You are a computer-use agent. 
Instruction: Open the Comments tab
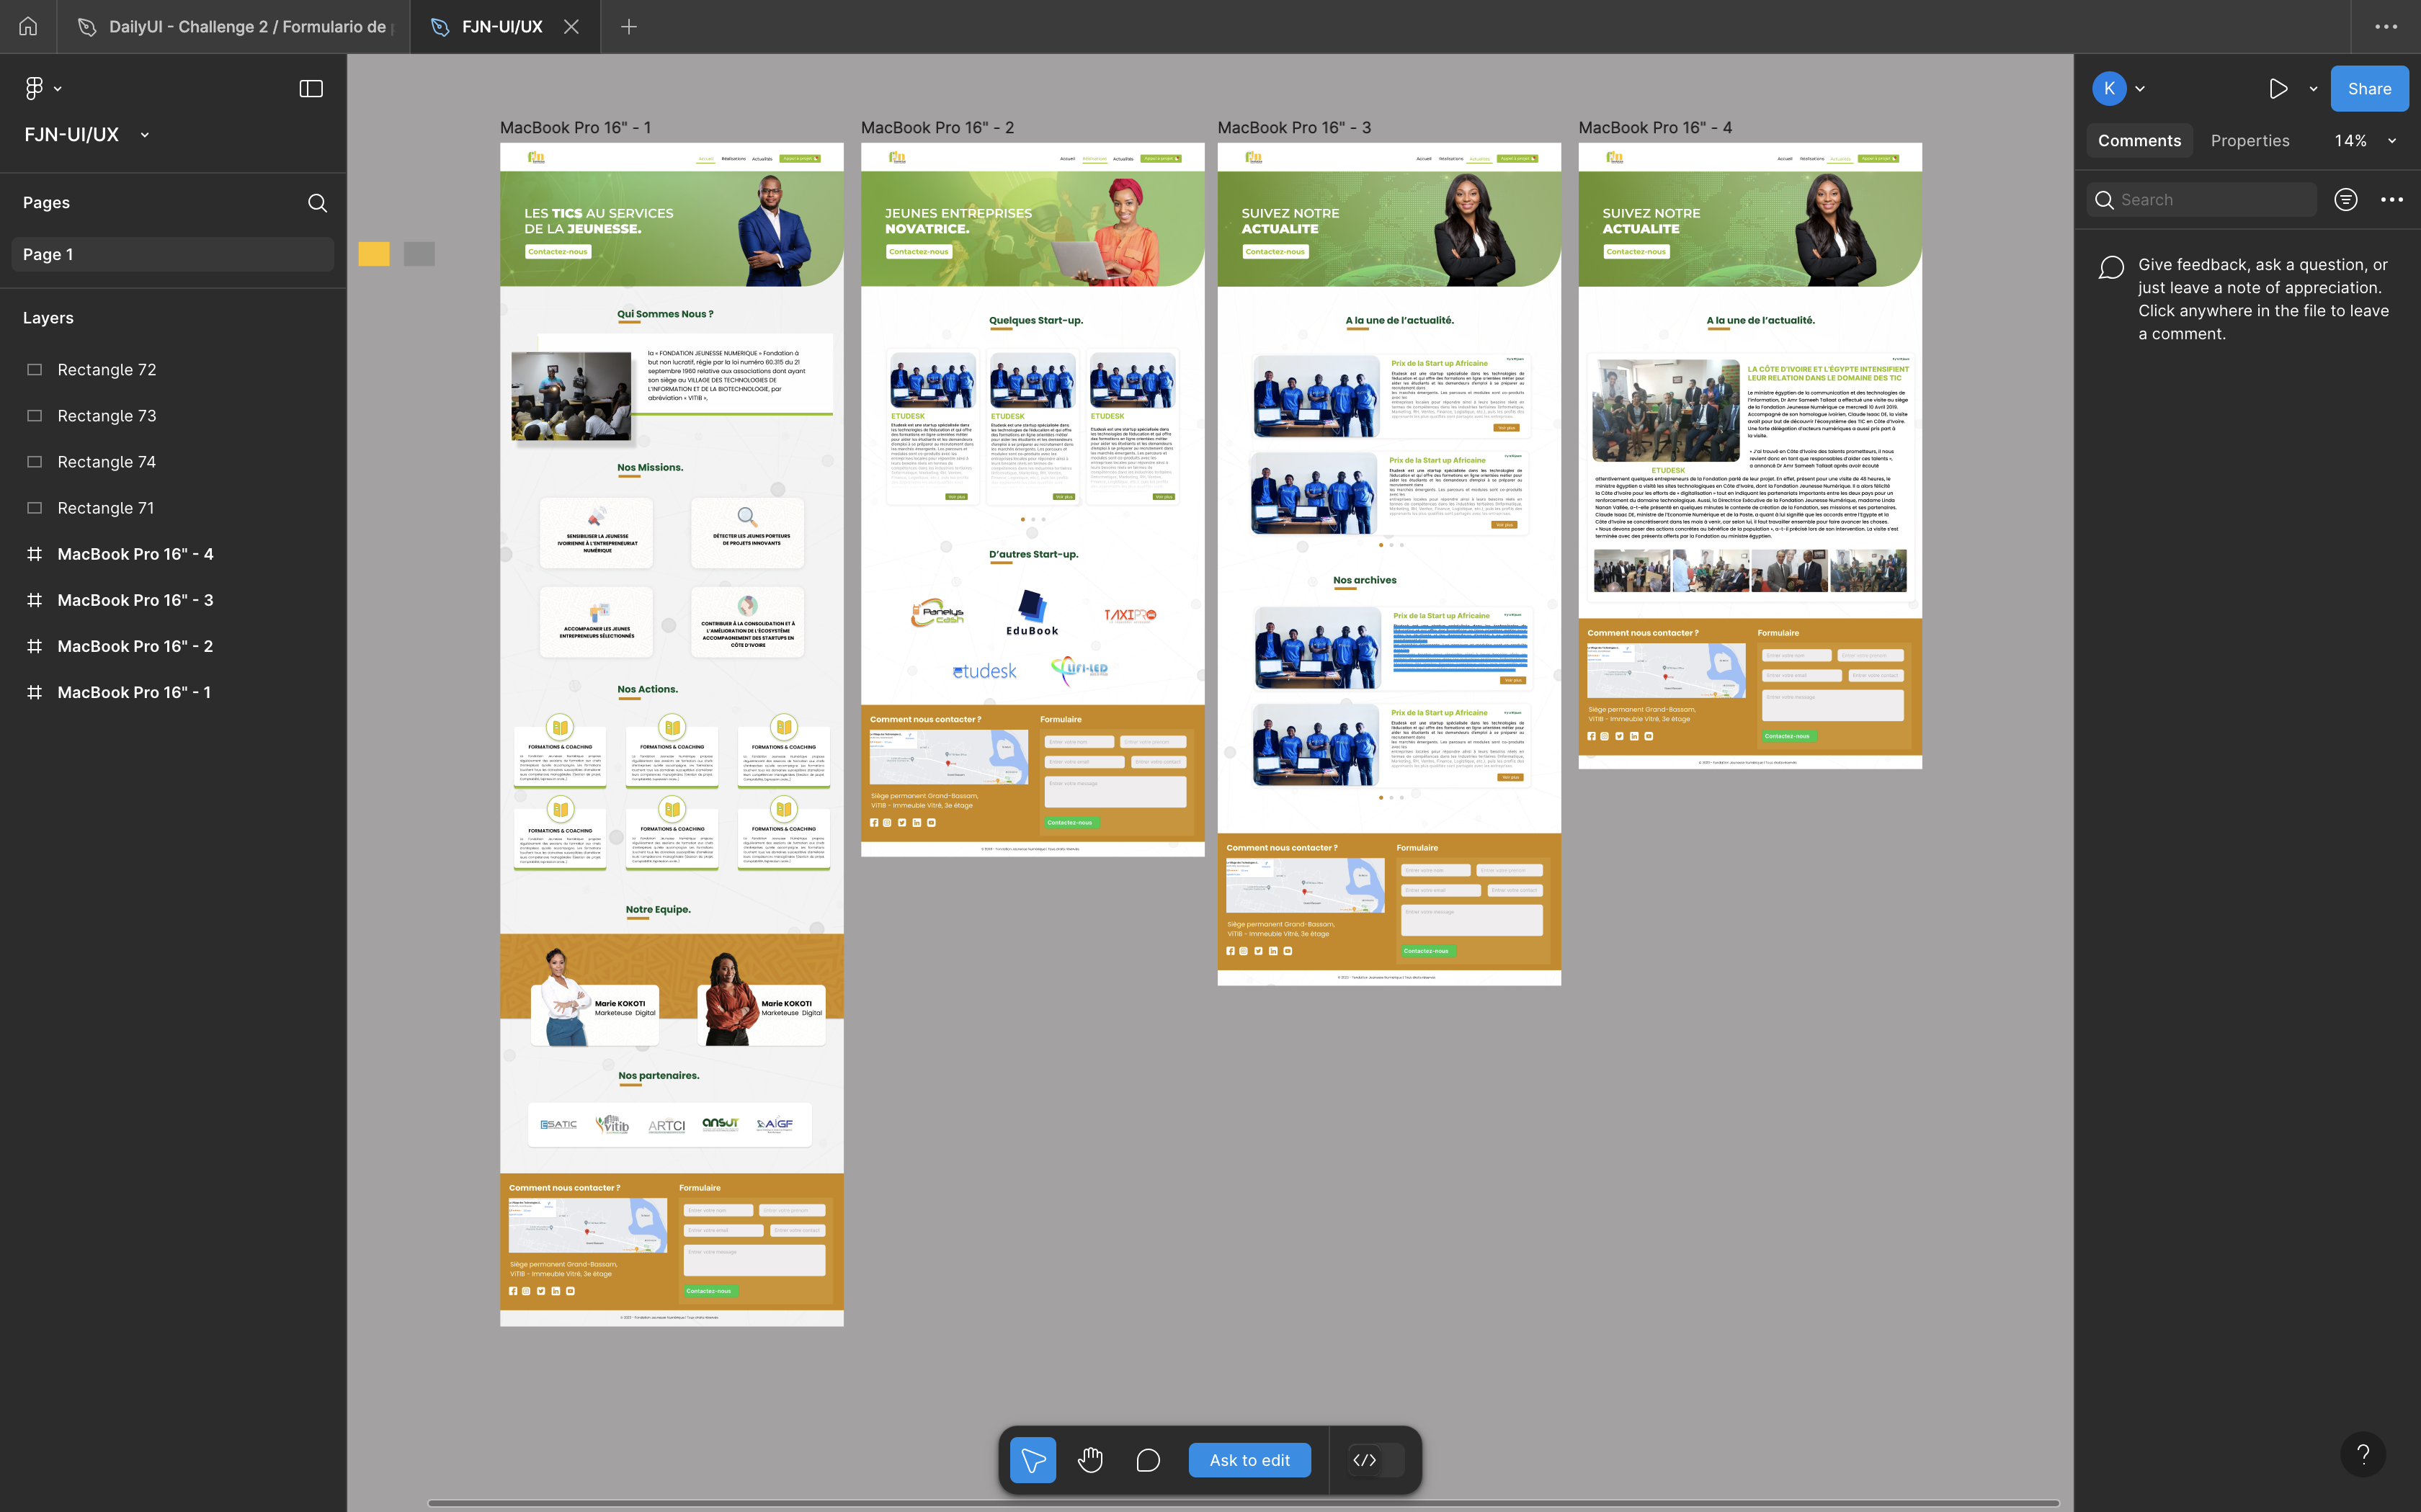pyautogui.click(x=2139, y=141)
